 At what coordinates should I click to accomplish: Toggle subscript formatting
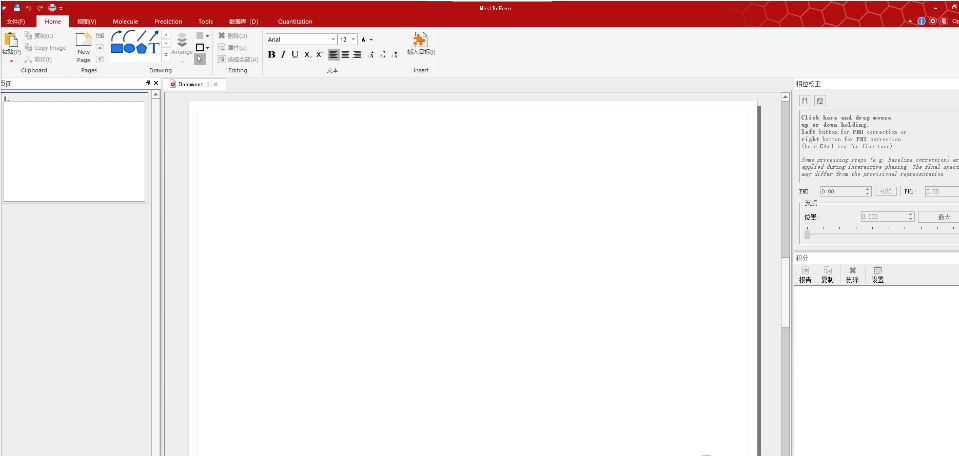[x=308, y=54]
